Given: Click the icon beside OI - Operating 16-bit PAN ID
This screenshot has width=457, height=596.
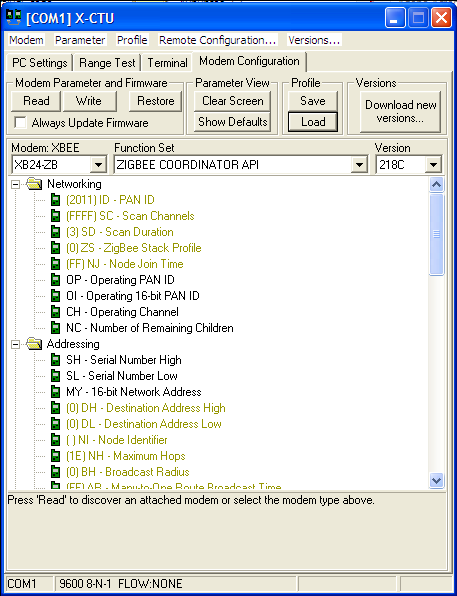Looking at the screenshot, I should click(x=56, y=296).
